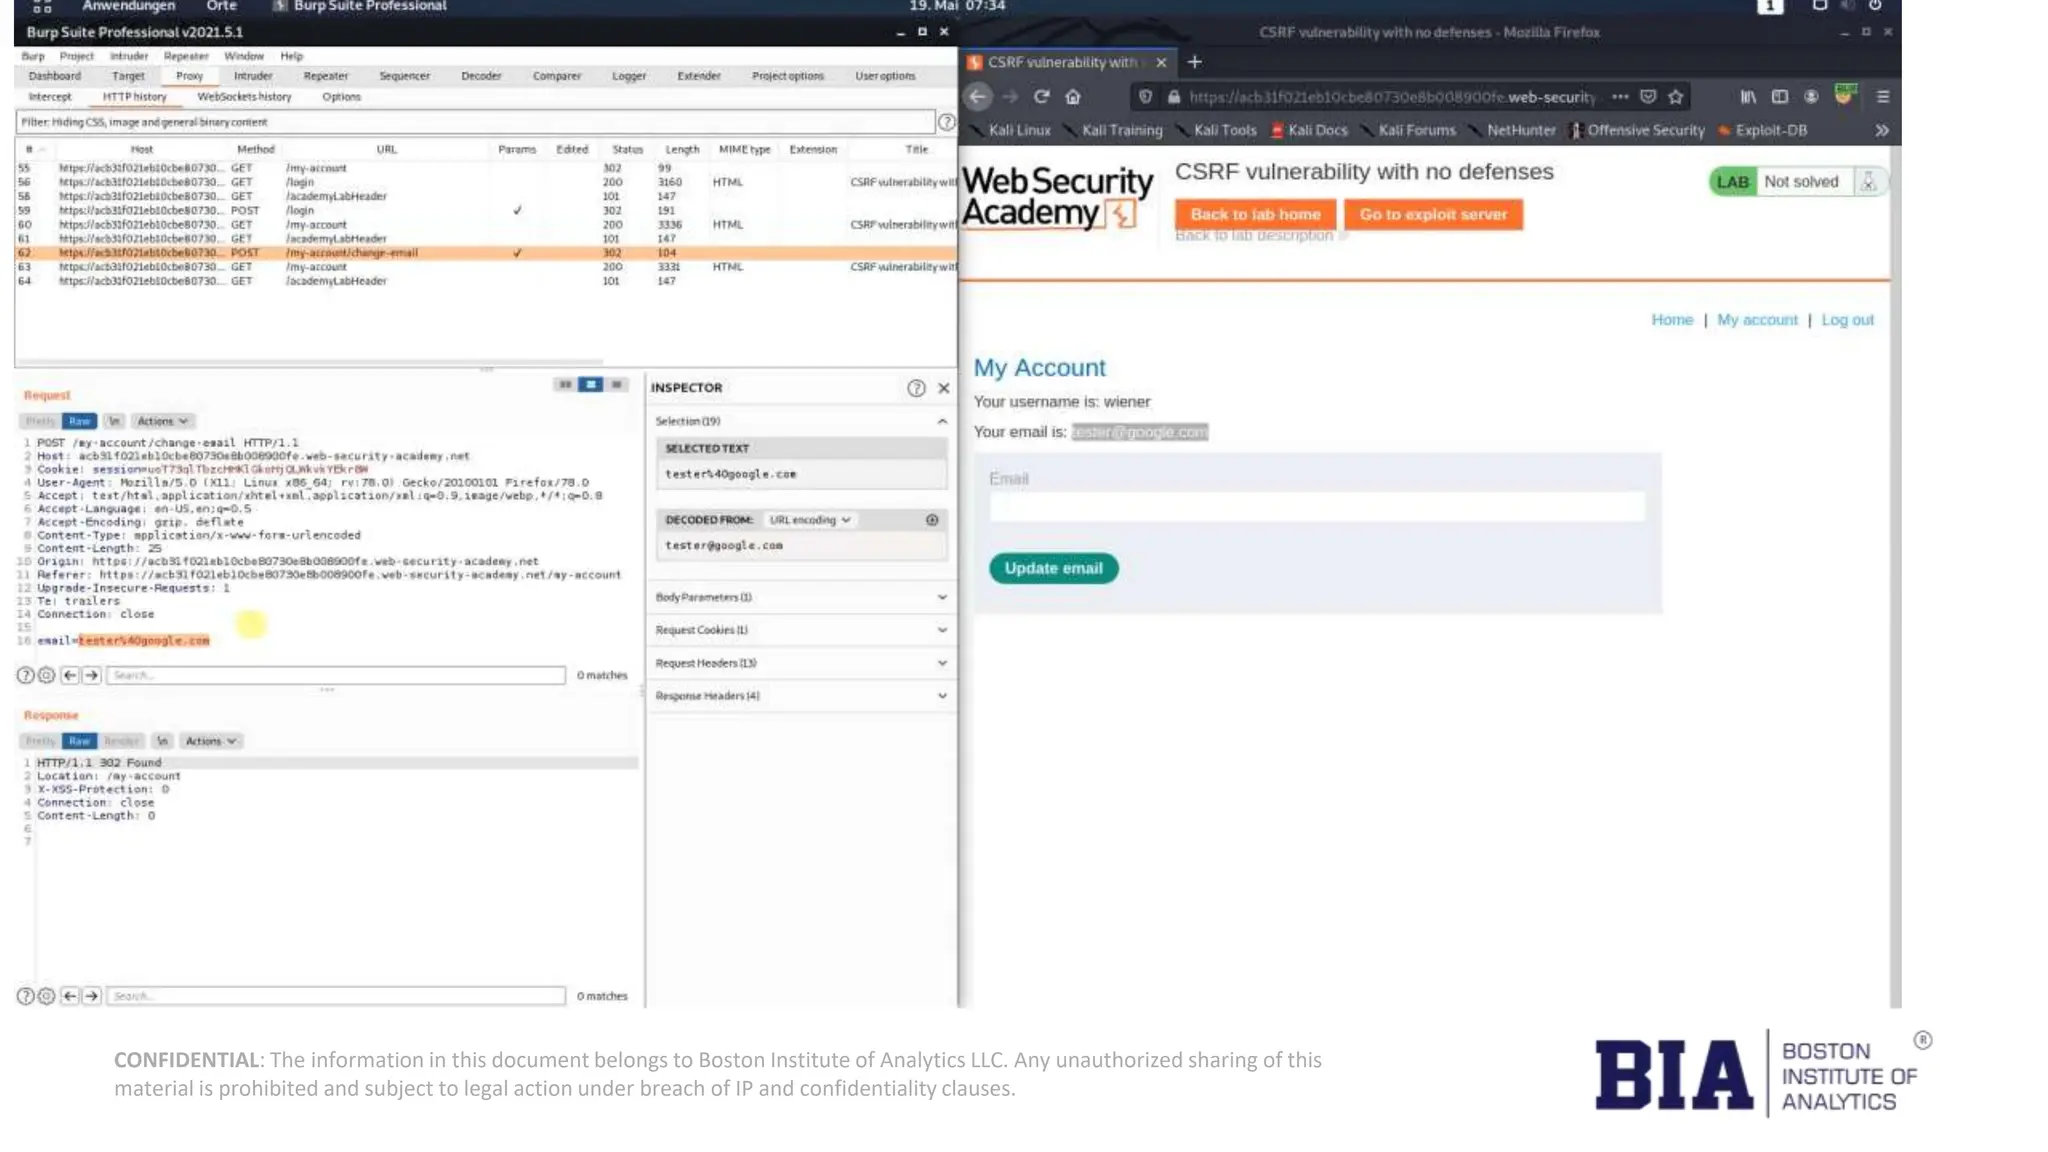Click Go to exploit server button
Viewport: 2048px width, 1152px height.
pyautogui.click(x=1432, y=214)
